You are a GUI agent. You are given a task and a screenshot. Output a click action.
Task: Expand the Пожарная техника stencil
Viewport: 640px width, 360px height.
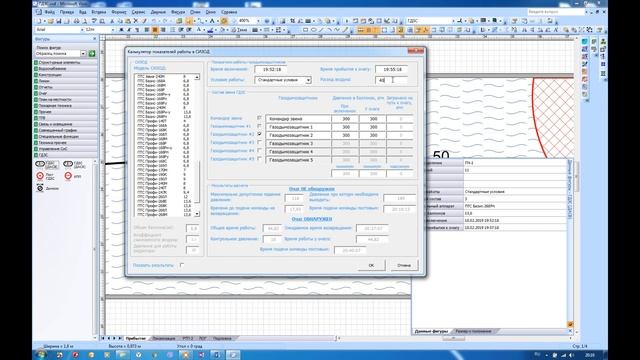[x=65, y=106]
